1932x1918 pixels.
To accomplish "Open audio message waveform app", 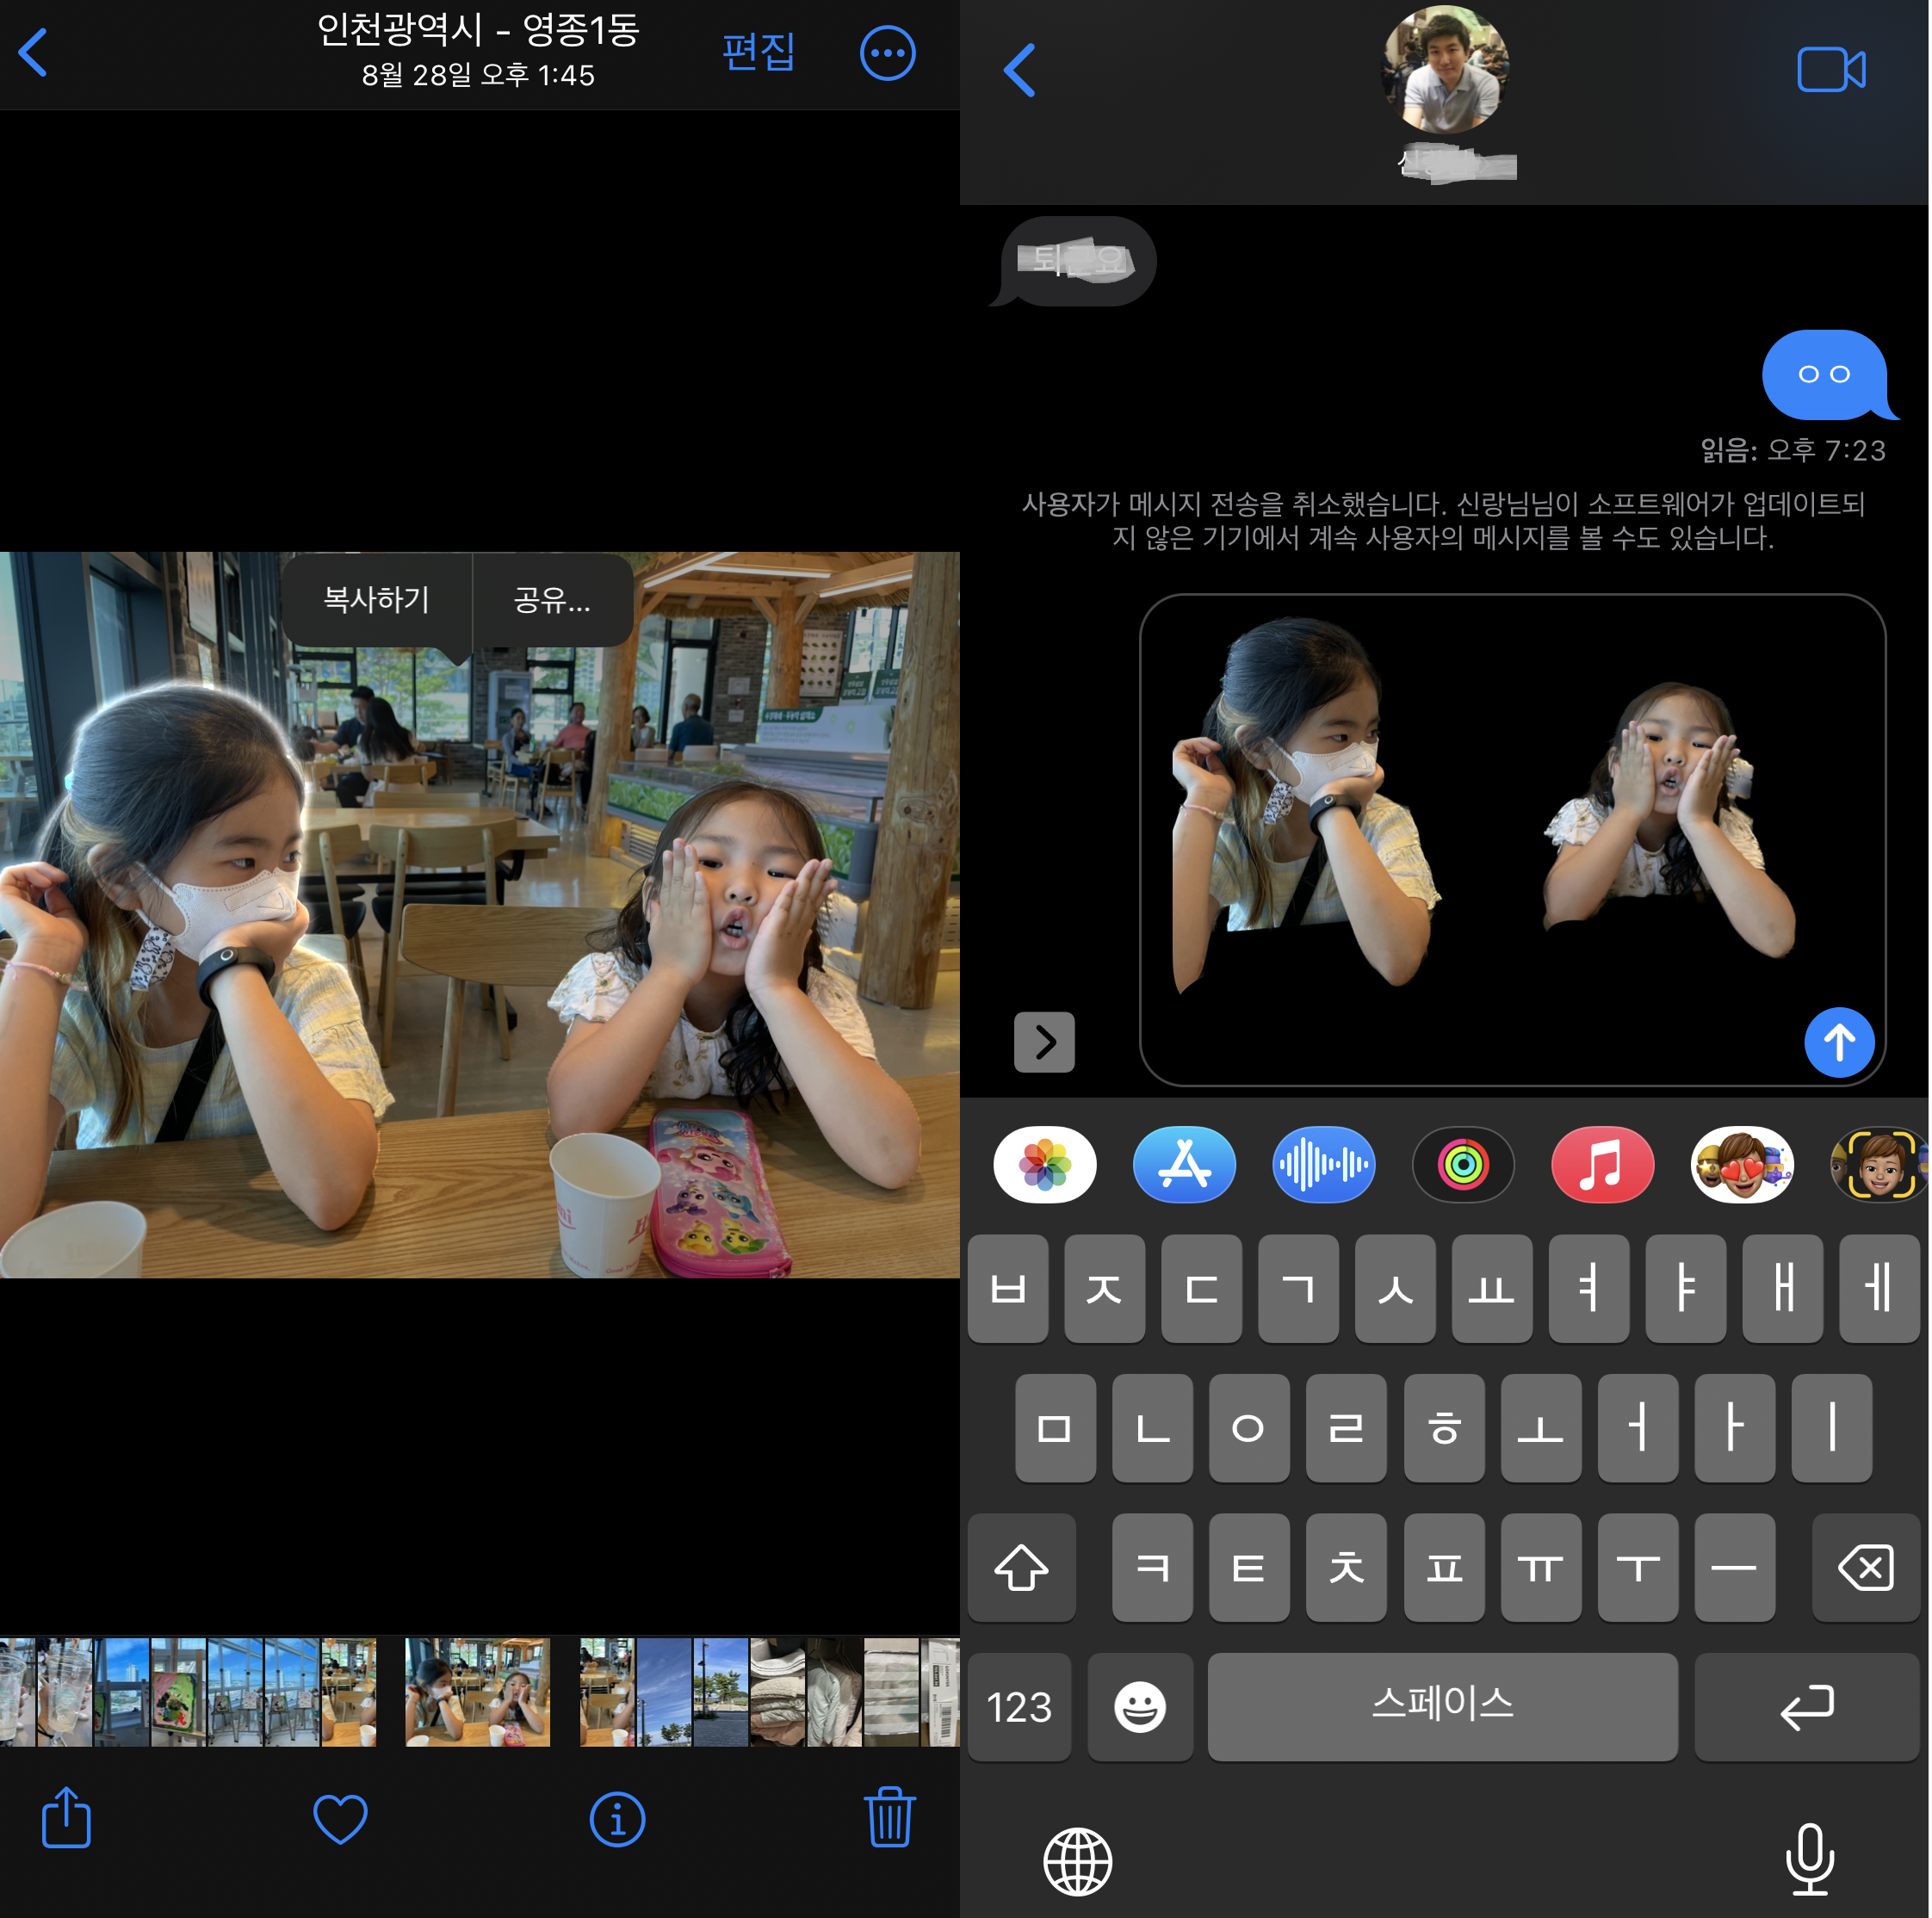I will click(1323, 1165).
